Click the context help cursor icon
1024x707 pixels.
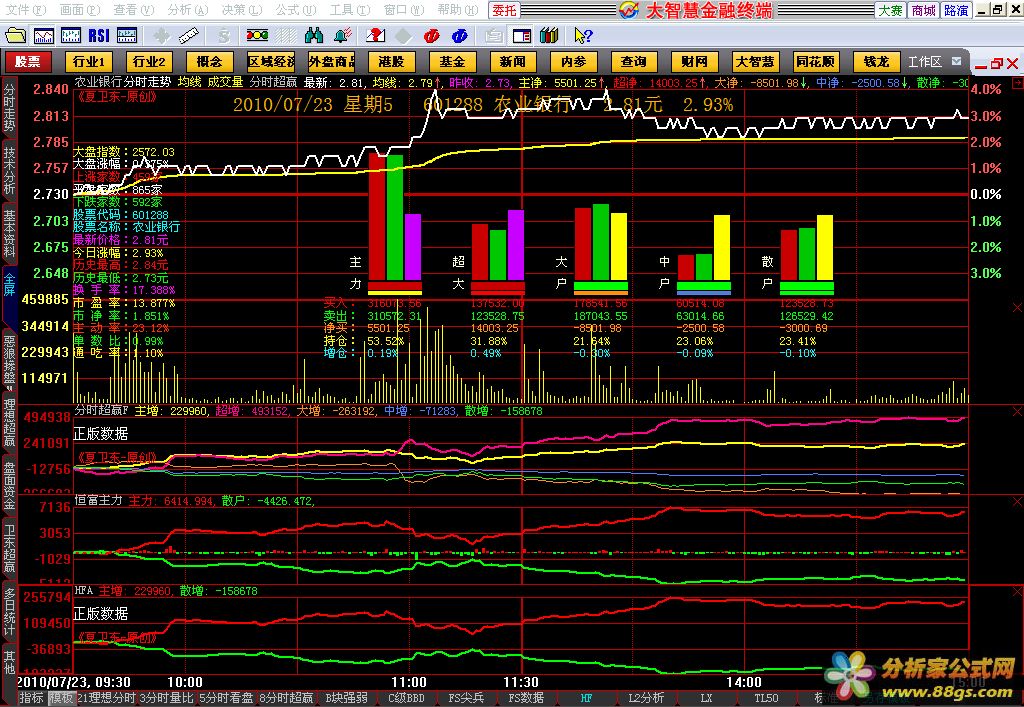(x=583, y=35)
